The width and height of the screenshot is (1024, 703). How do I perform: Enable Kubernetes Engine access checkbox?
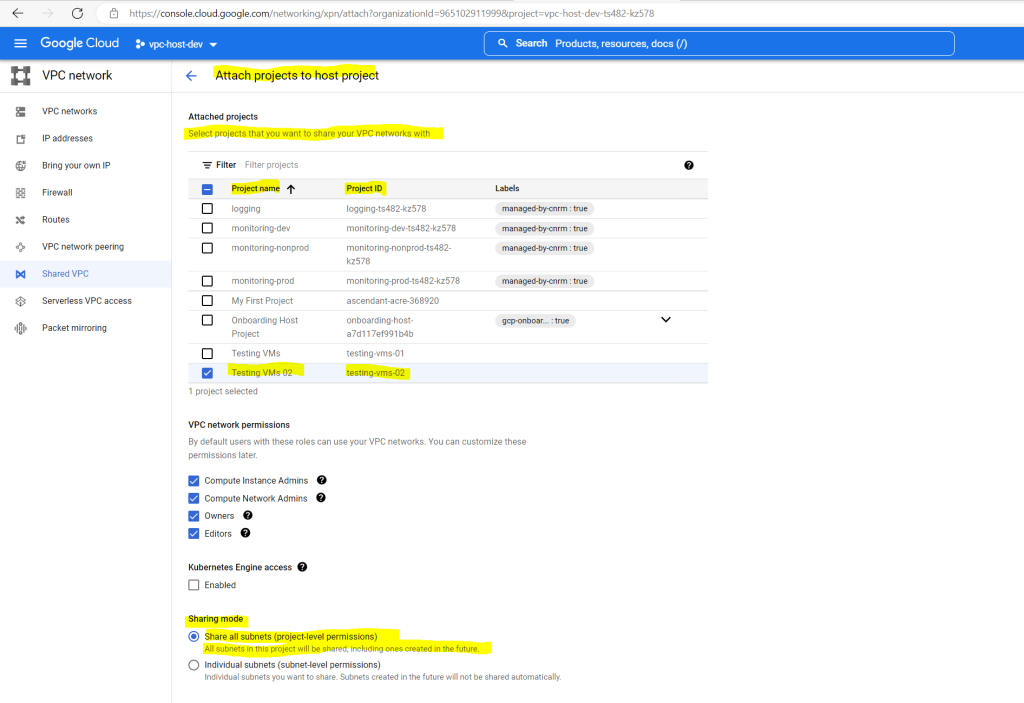pyautogui.click(x=193, y=585)
